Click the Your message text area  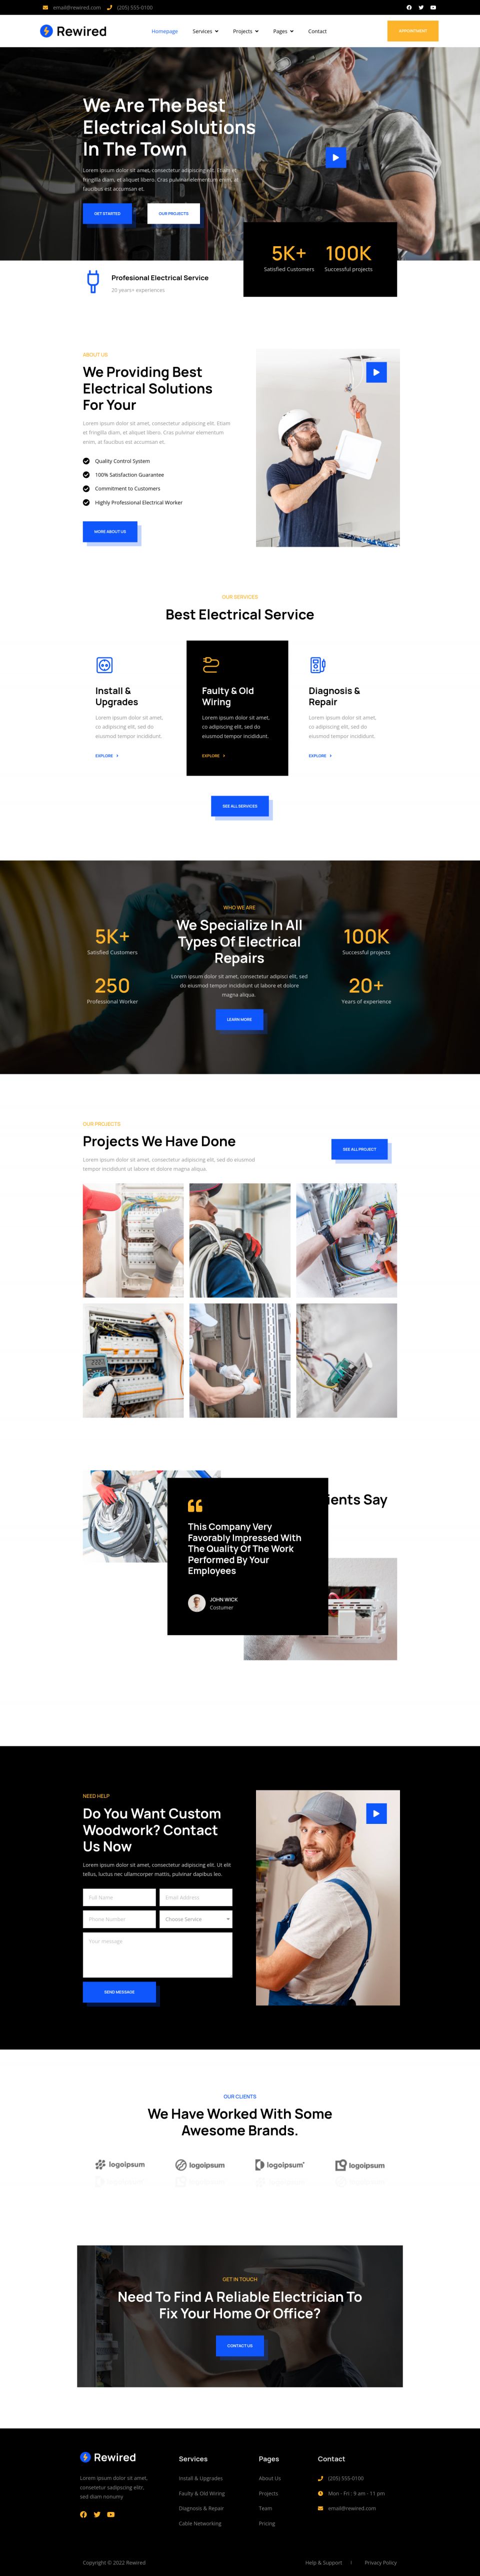(x=157, y=1955)
